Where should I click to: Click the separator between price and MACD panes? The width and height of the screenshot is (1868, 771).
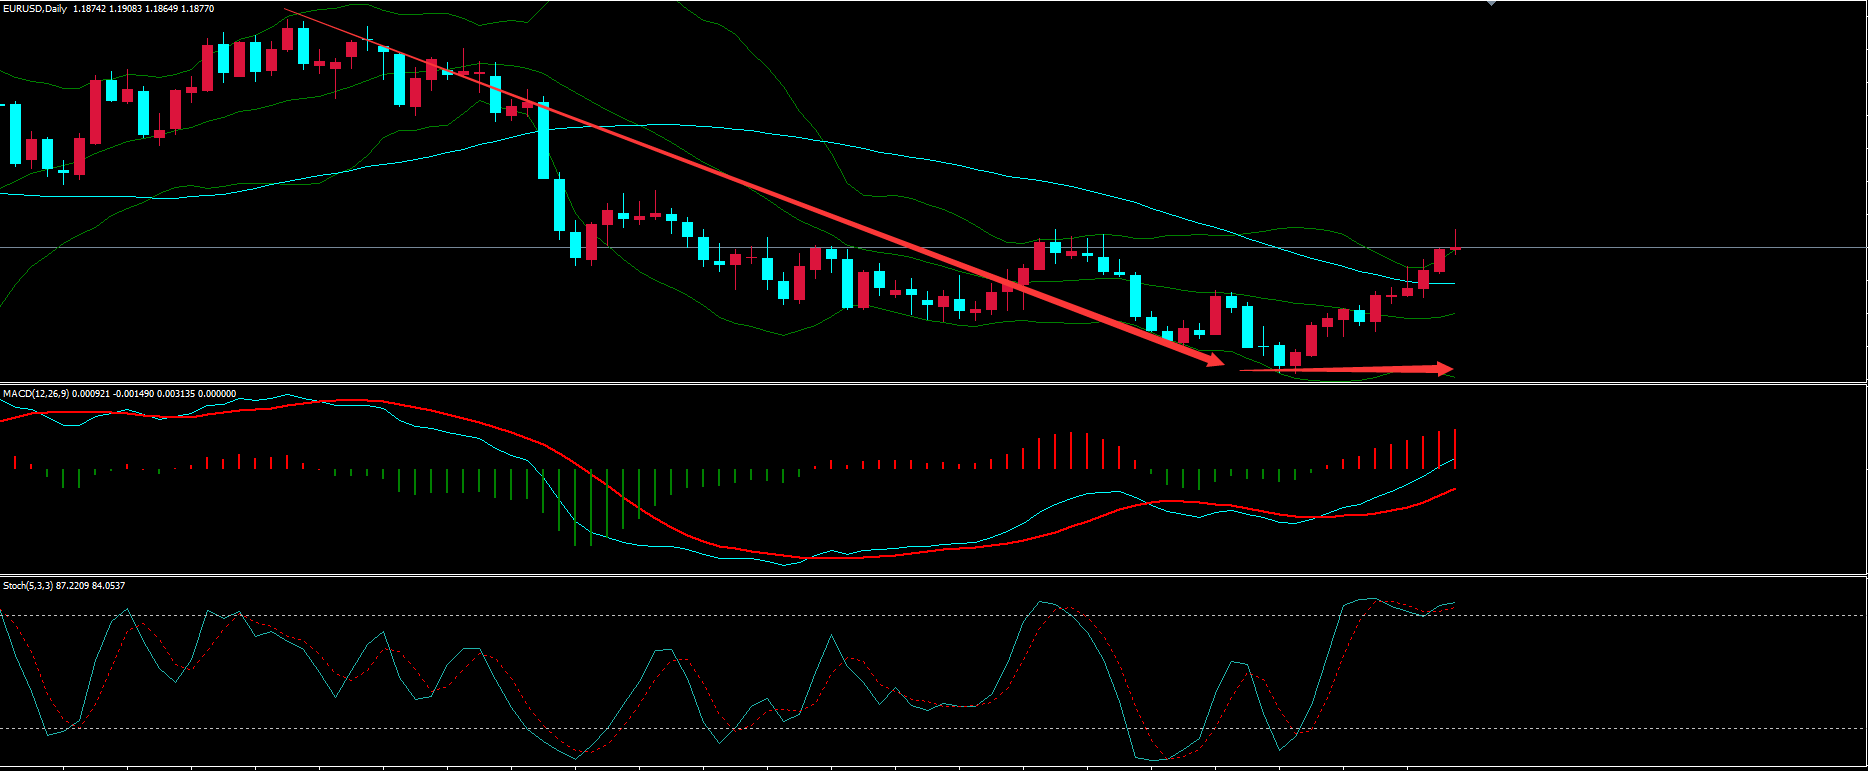click(x=900, y=384)
